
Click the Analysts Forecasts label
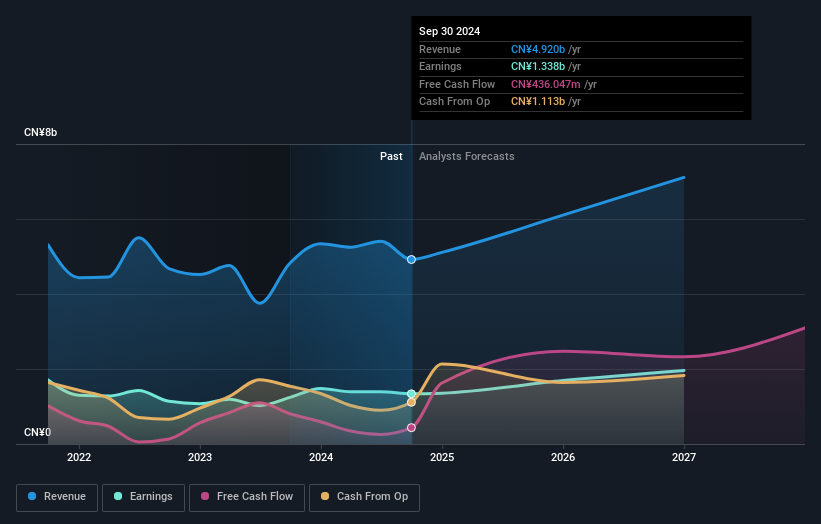point(467,157)
